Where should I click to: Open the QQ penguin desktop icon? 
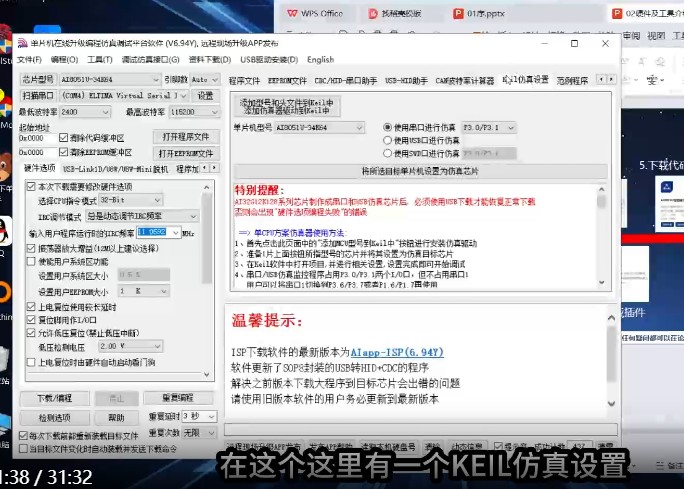click(4, 231)
